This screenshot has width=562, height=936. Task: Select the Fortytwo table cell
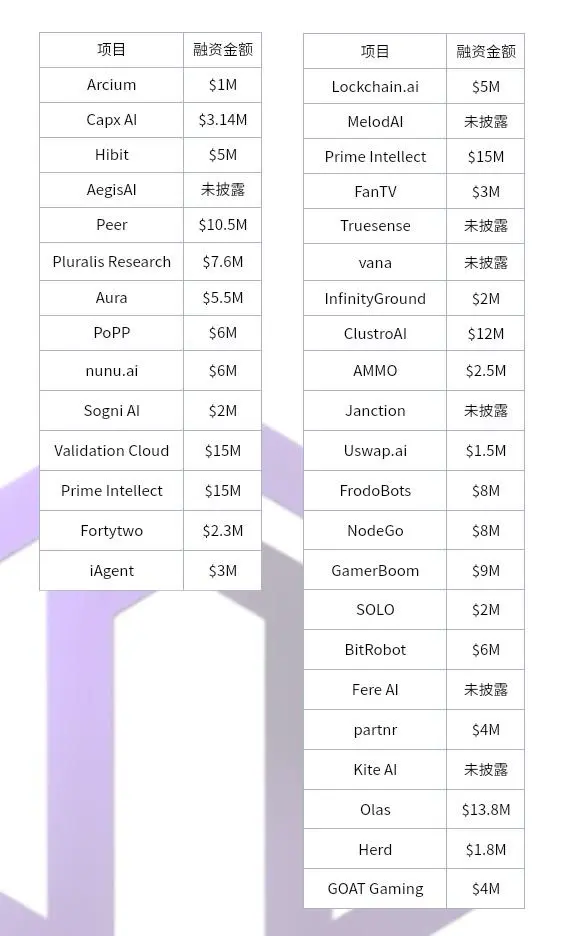111,531
